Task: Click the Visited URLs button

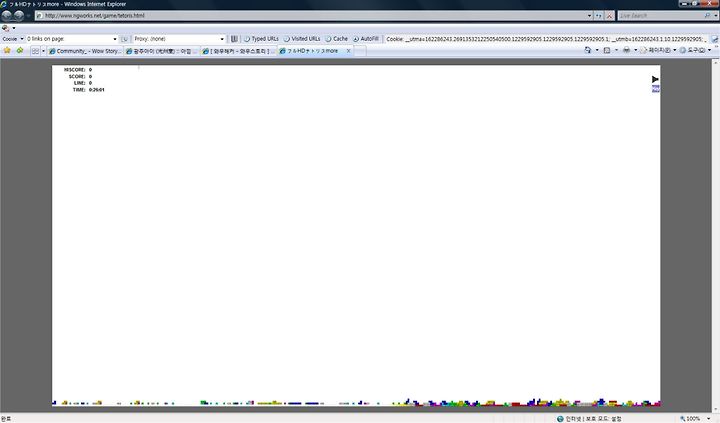Action: coord(302,39)
